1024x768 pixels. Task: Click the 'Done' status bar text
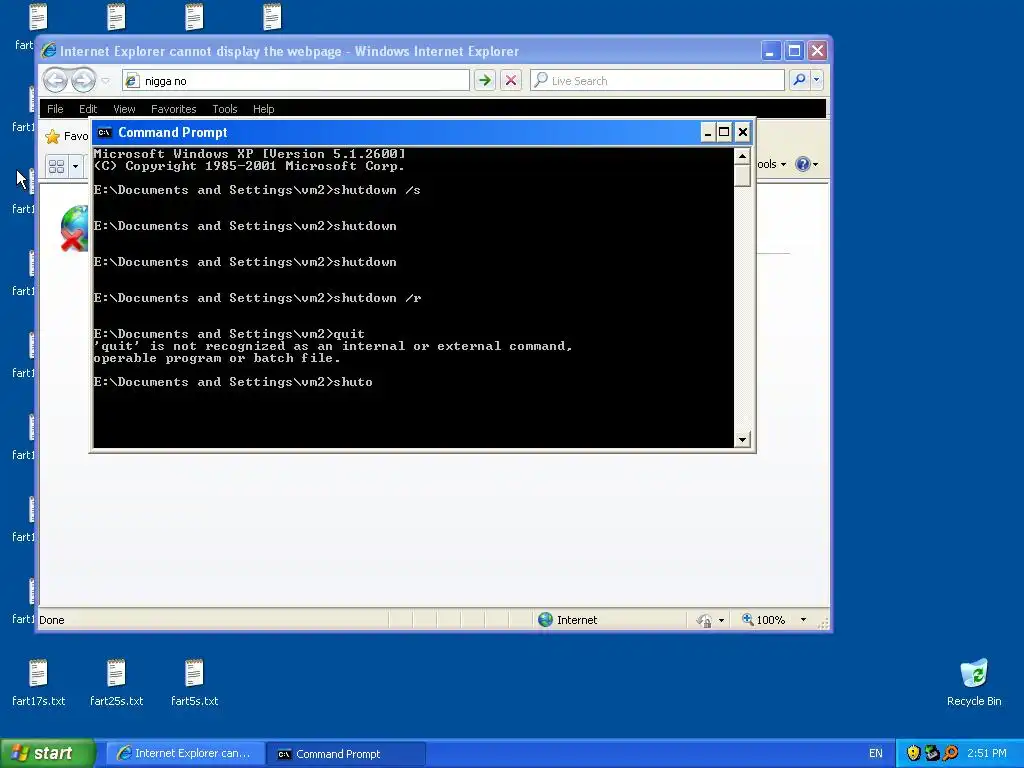click(x=52, y=620)
